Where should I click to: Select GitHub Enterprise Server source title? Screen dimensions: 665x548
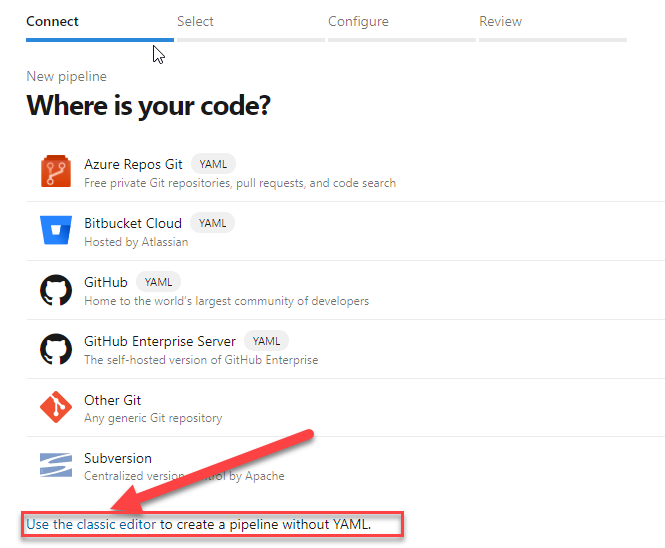pos(159,341)
